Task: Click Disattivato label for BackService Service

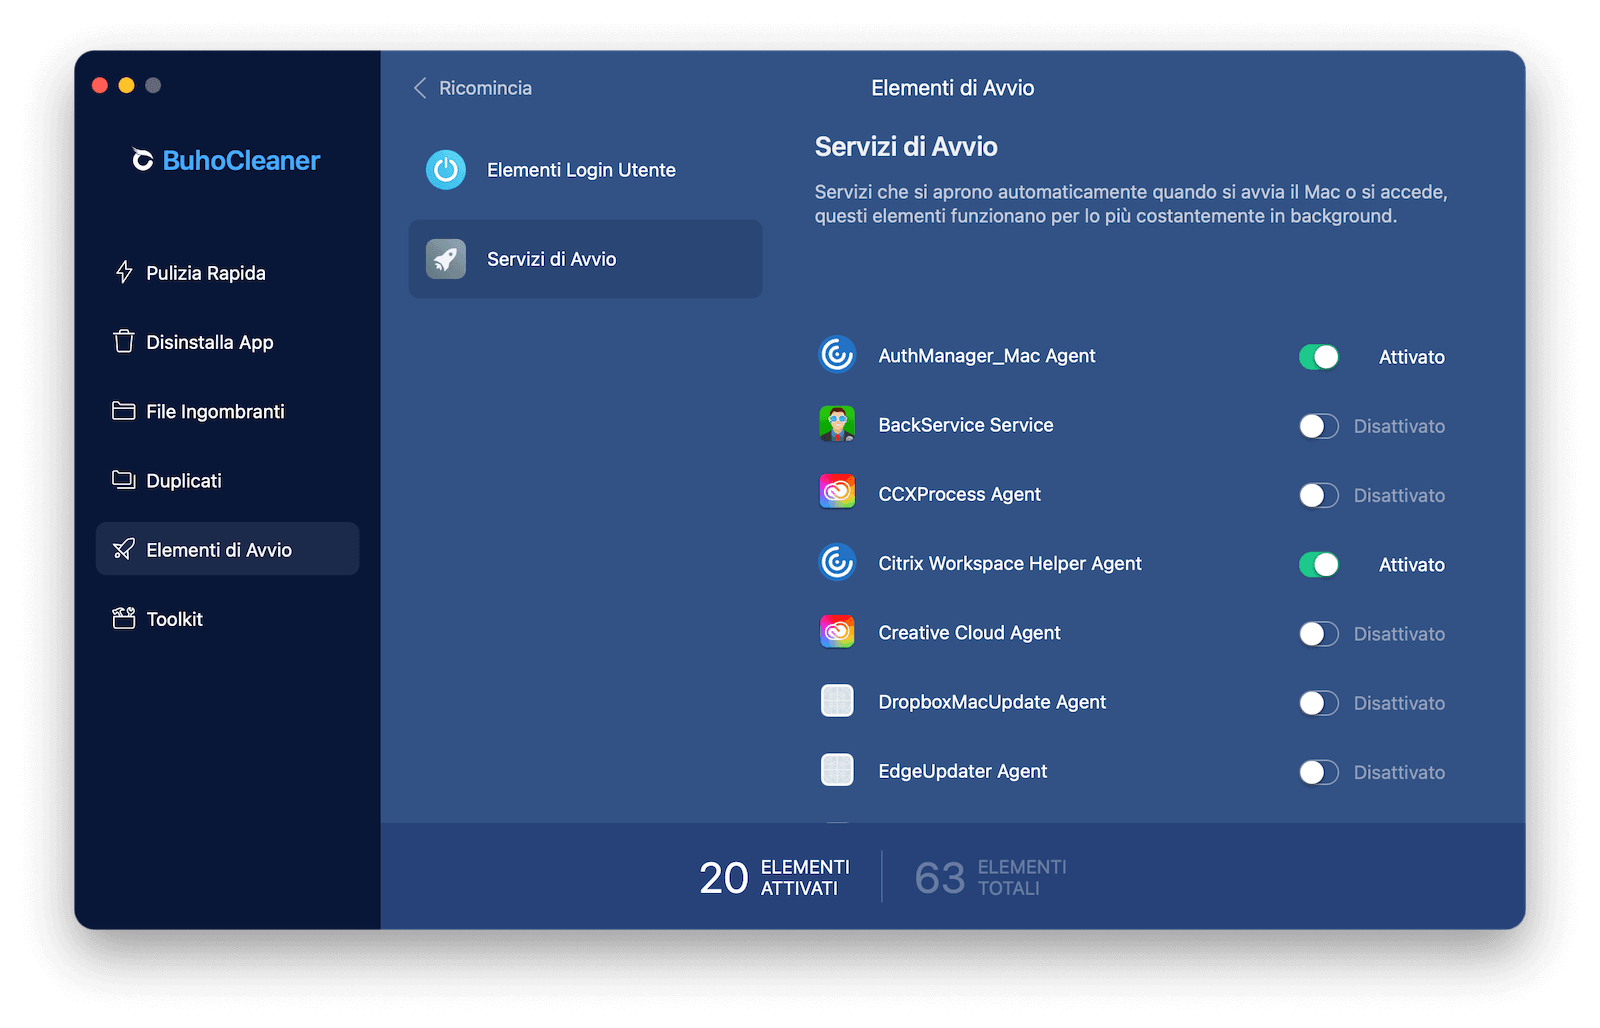Action: click(1399, 426)
